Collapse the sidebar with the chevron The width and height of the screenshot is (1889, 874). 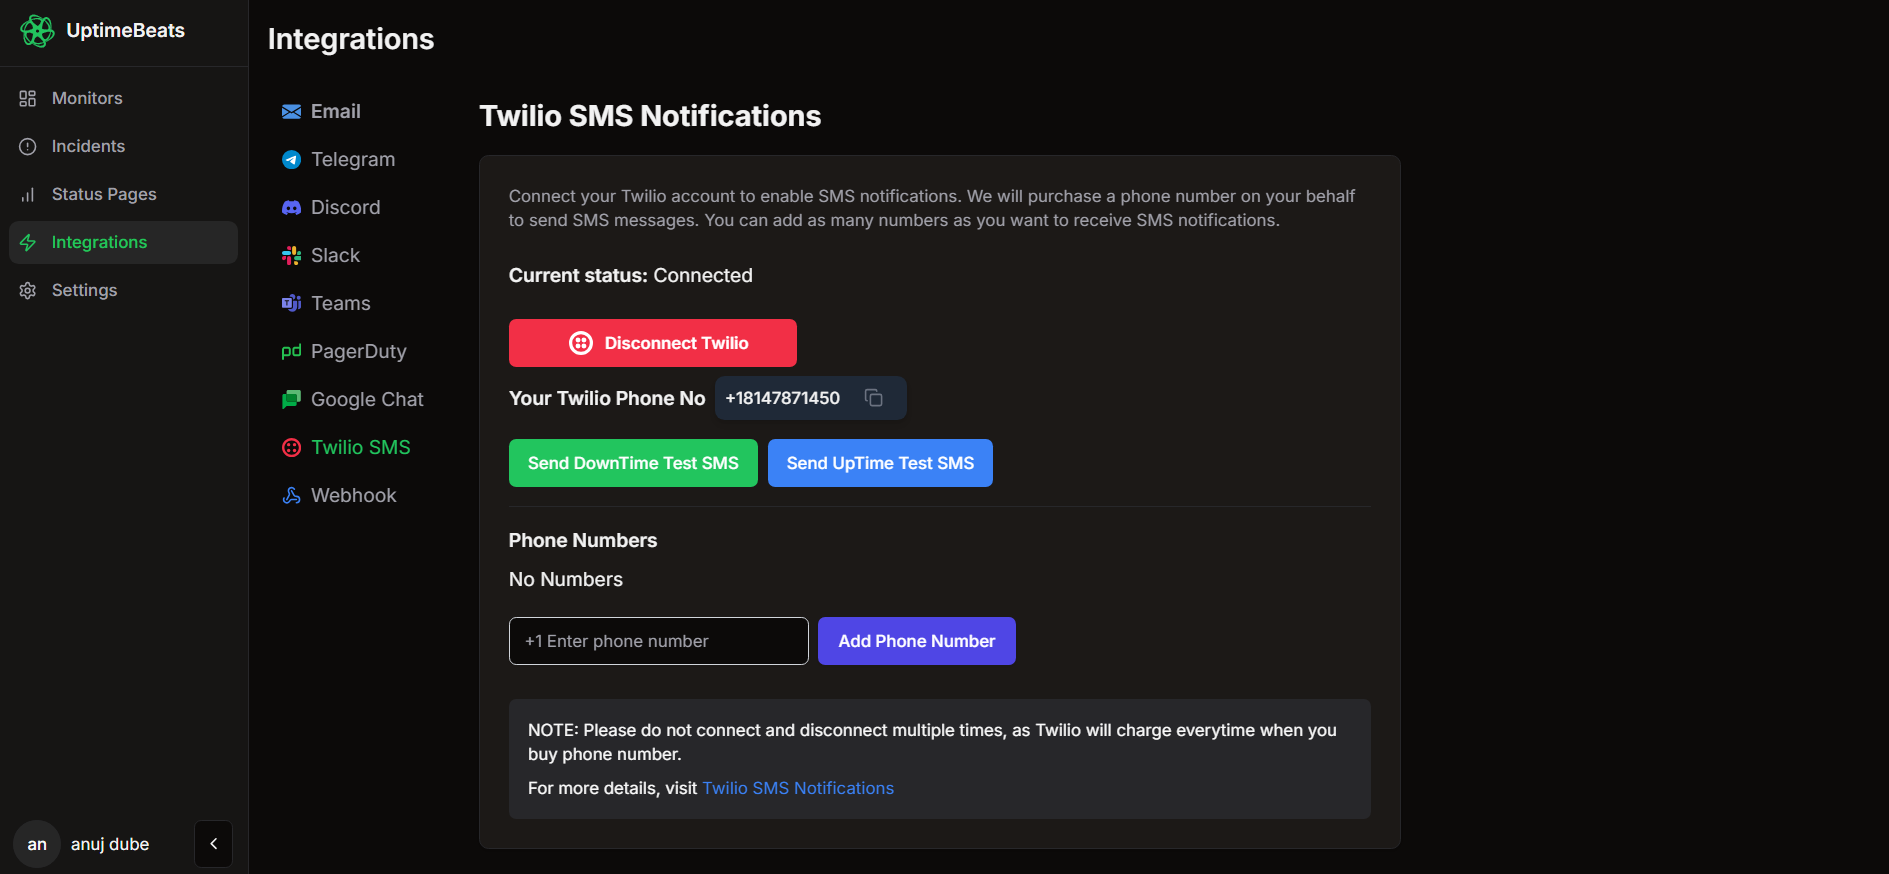pyautogui.click(x=213, y=844)
